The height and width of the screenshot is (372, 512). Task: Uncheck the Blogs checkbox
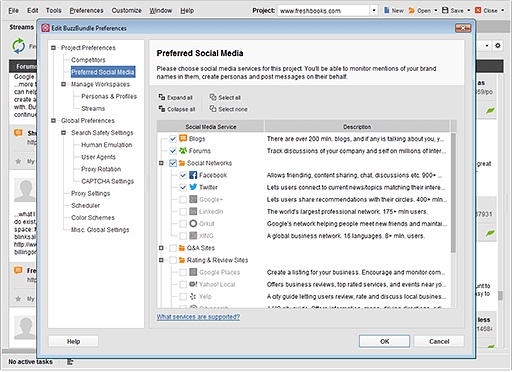pos(173,139)
